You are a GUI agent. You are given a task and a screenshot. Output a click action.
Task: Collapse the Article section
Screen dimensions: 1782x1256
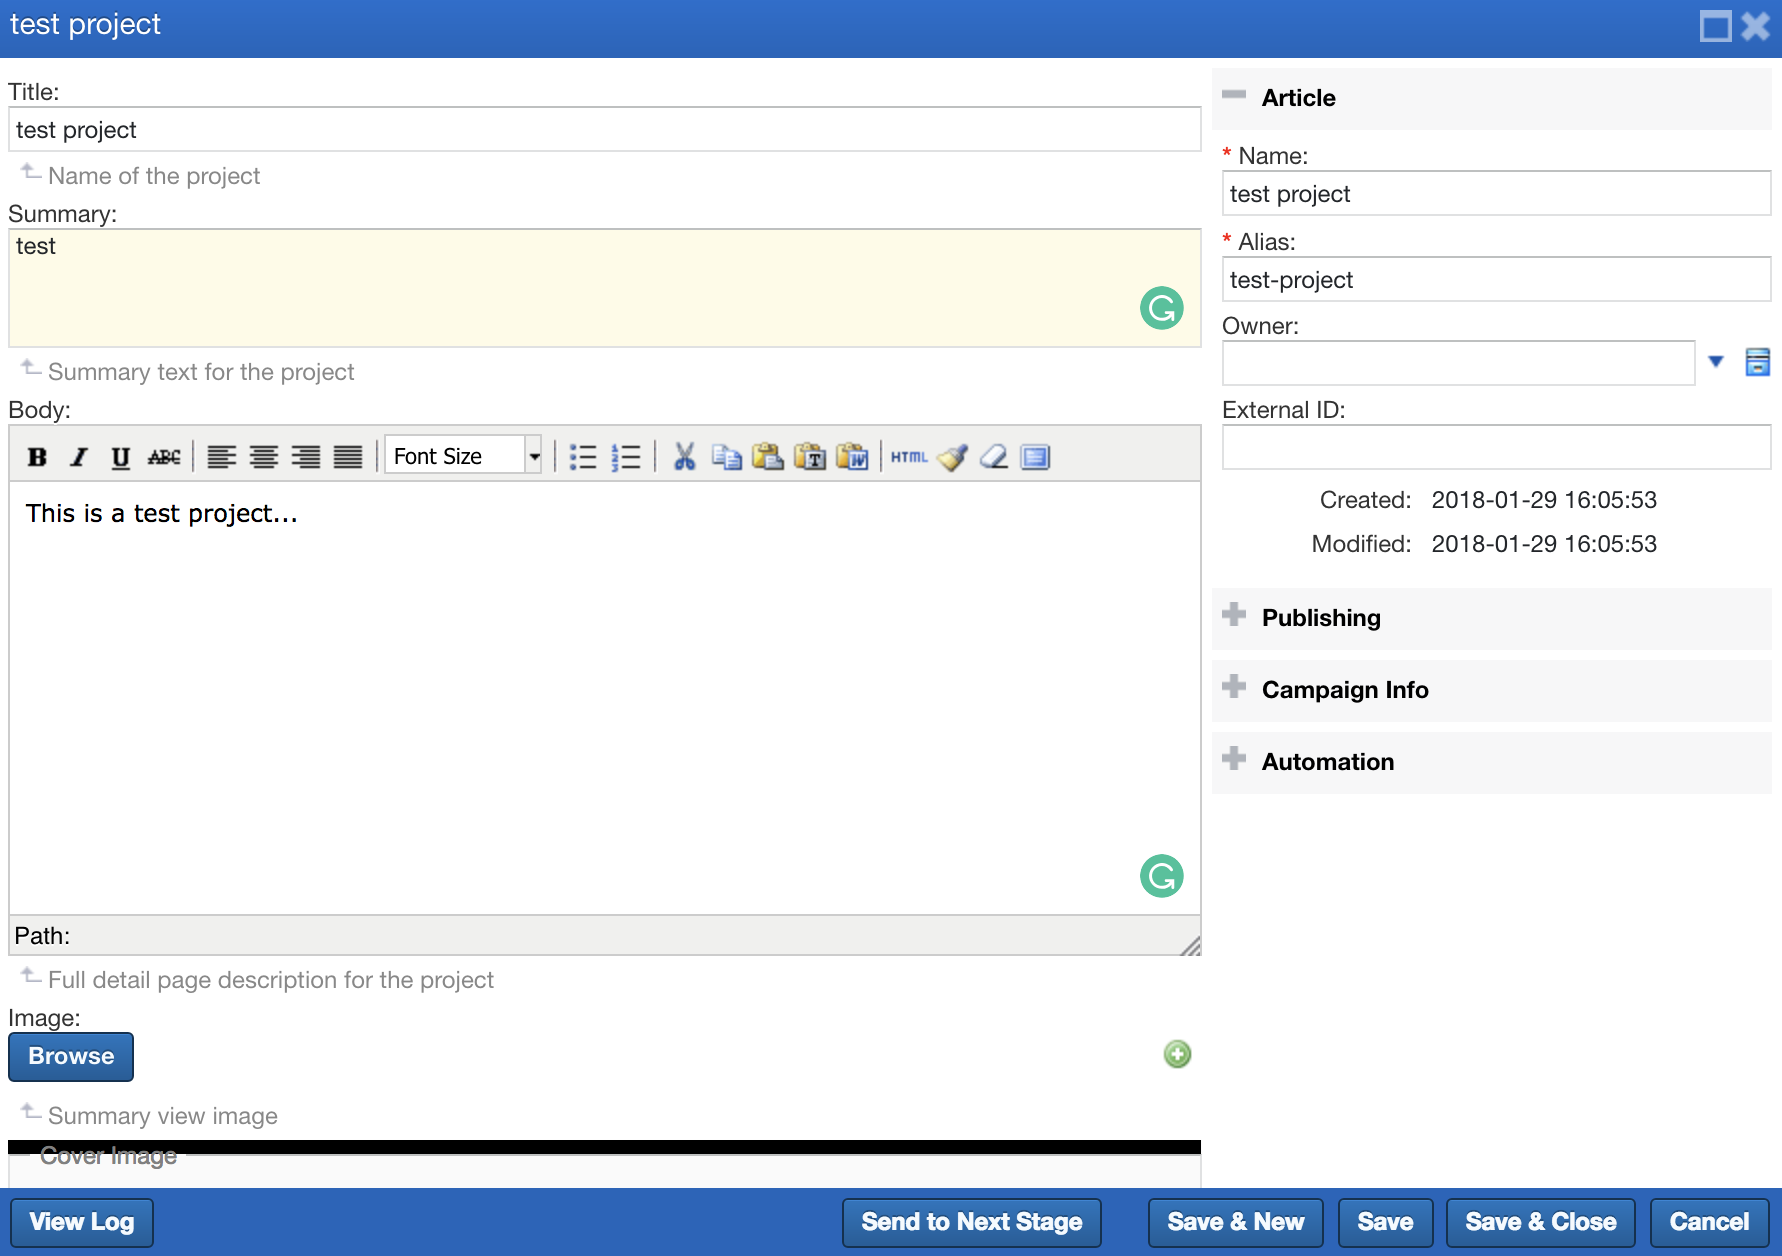pos(1234,95)
